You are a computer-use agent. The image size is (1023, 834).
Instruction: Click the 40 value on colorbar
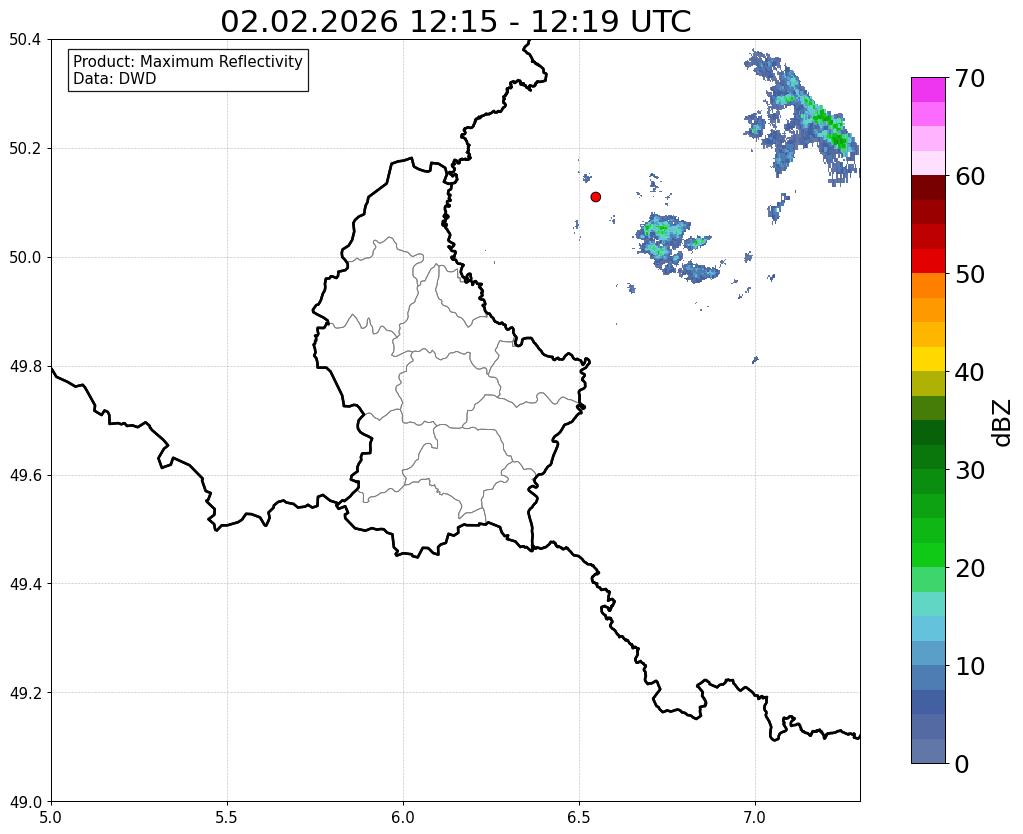(970, 372)
